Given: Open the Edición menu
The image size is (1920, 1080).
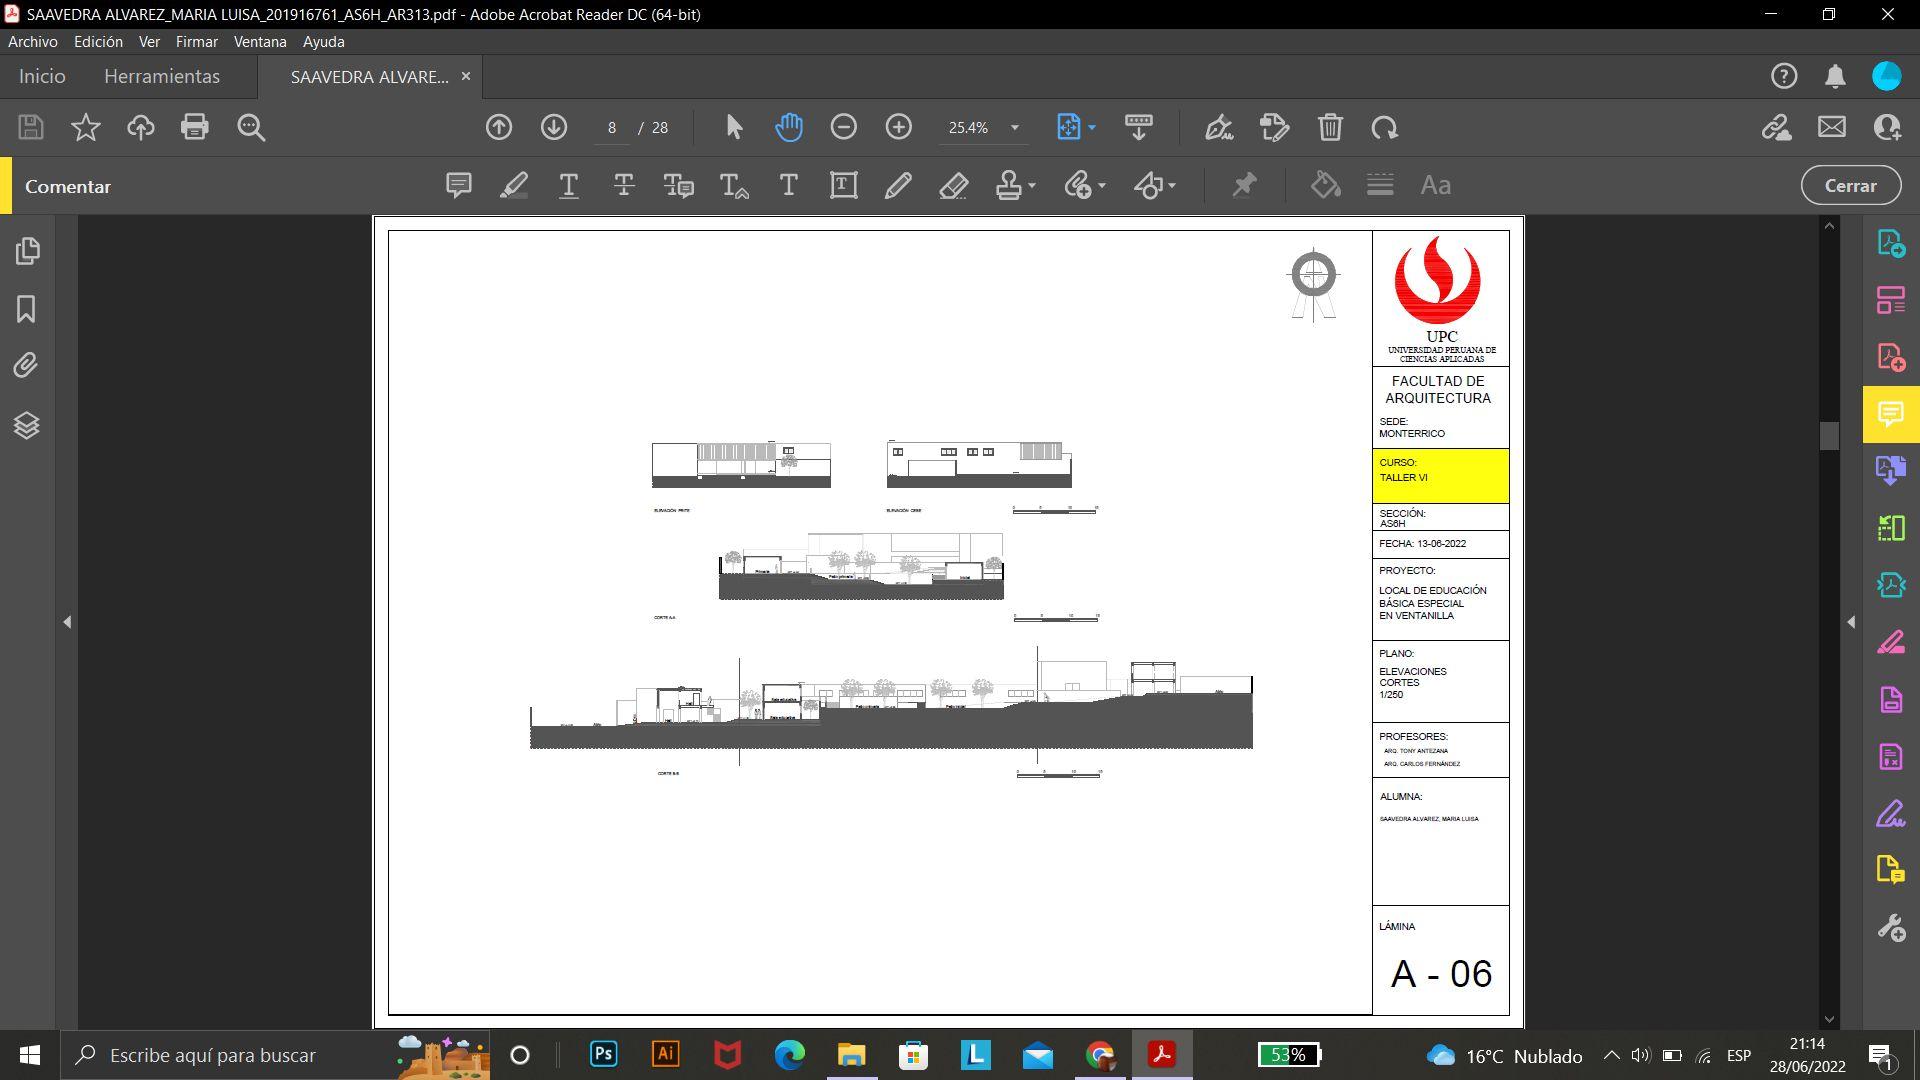Looking at the screenshot, I should click(x=98, y=42).
